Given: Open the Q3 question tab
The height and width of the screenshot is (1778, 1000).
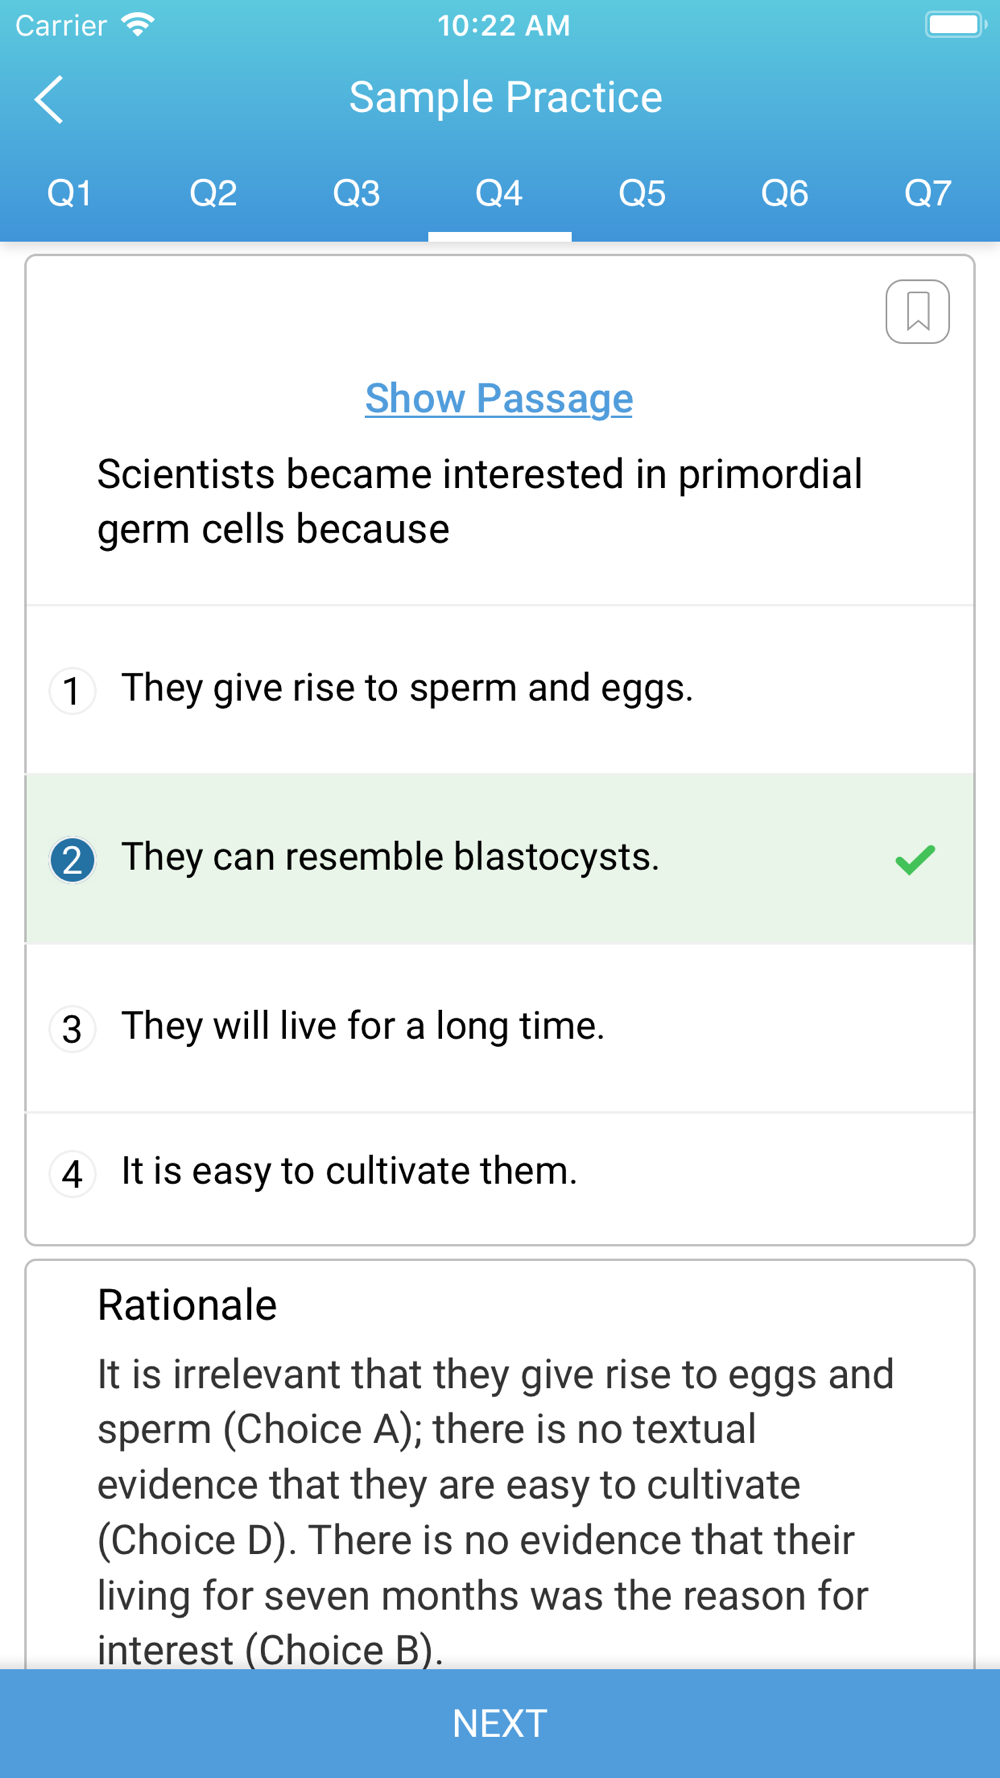Looking at the screenshot, I should click(356, 193).
